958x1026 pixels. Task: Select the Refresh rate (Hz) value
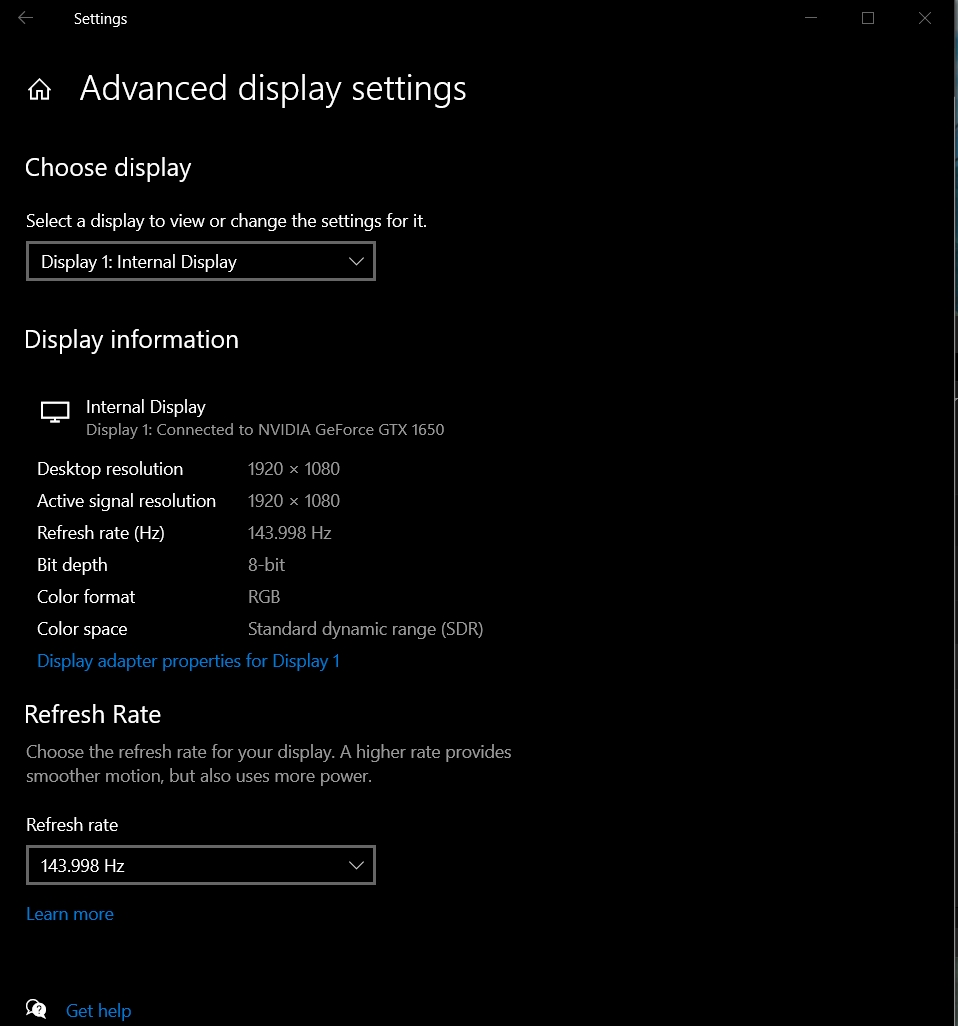pos(289,532)
